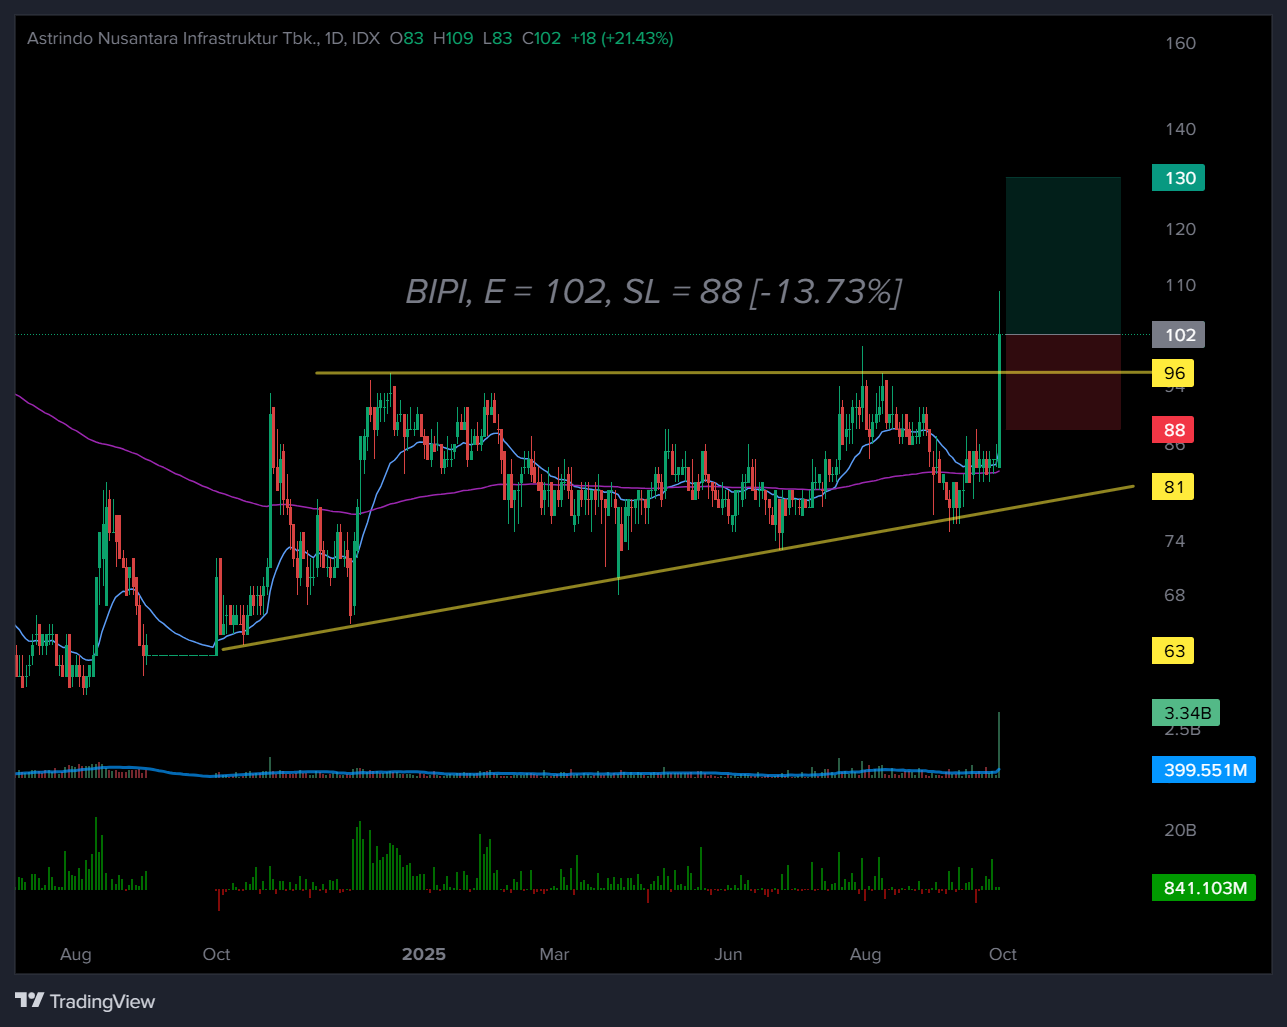Click the 110 price axis label
The image size is (1287, 1027).
1180,285
